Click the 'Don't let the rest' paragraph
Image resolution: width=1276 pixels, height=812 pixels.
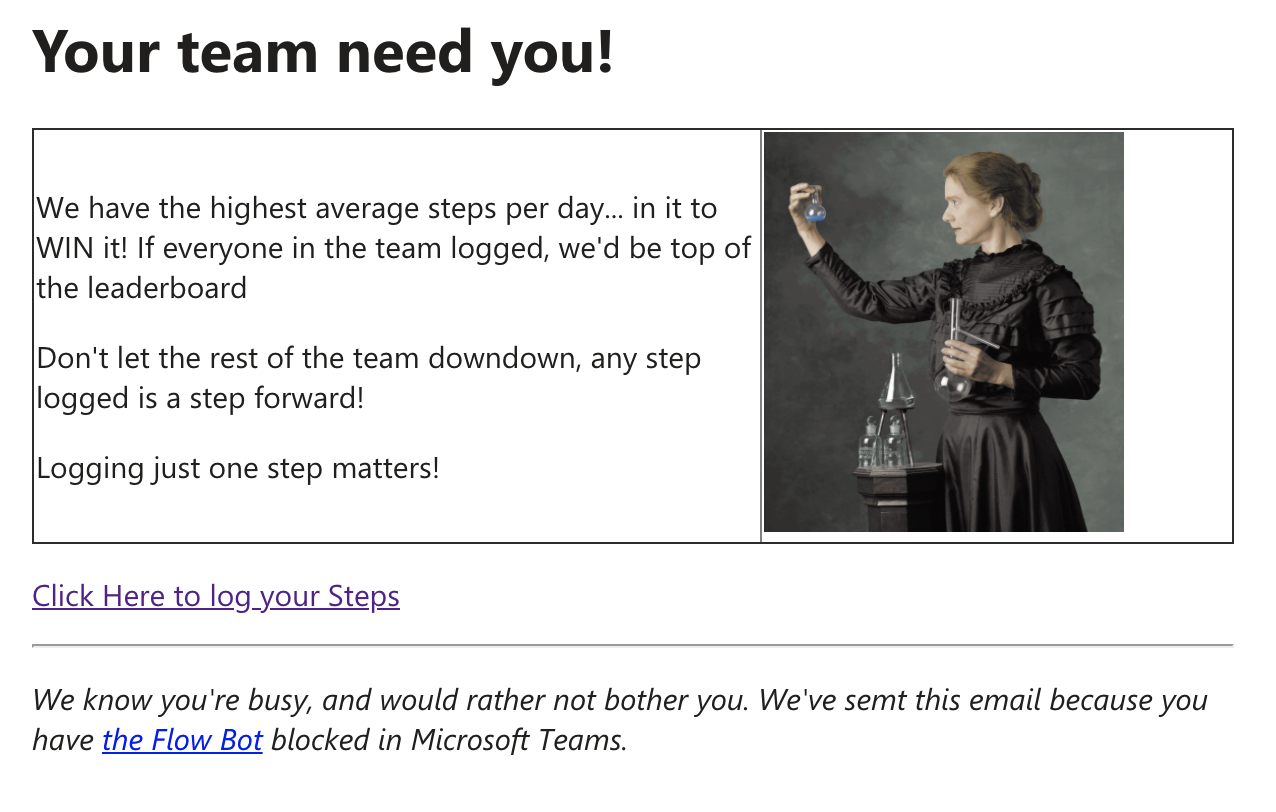tap(369, 378)
